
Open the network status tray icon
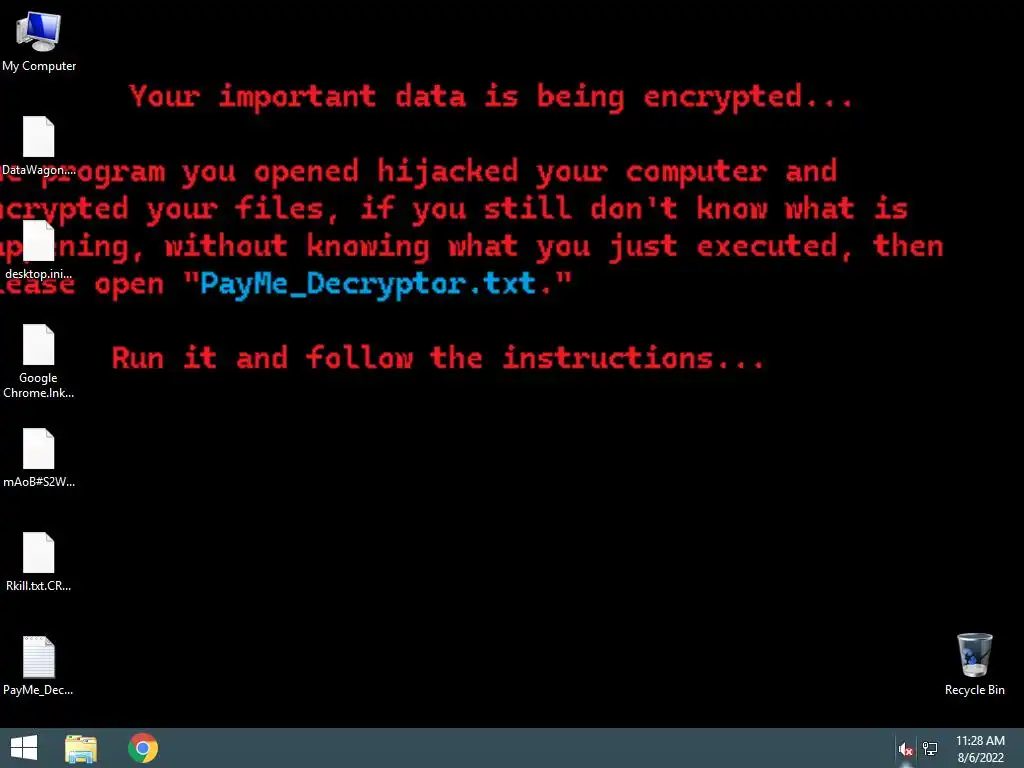pos(930,748)
